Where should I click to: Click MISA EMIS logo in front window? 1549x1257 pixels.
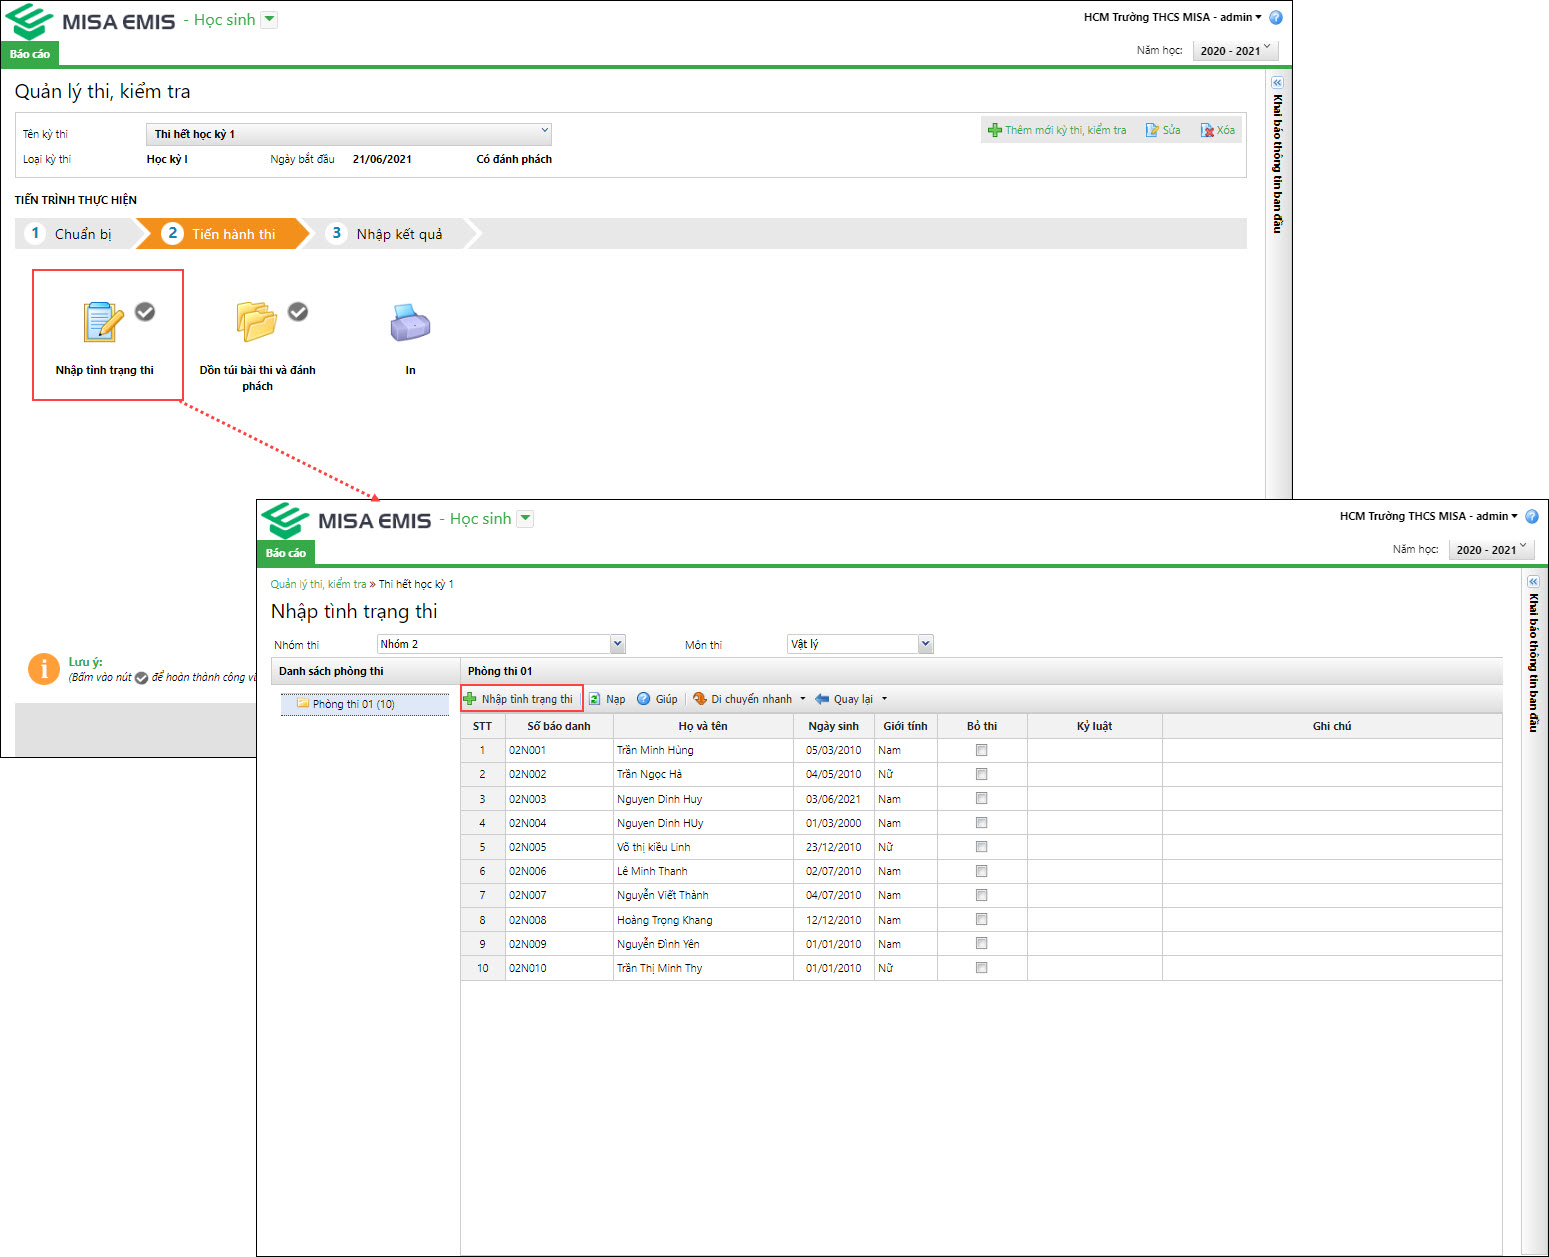click(x=346, y=520)
